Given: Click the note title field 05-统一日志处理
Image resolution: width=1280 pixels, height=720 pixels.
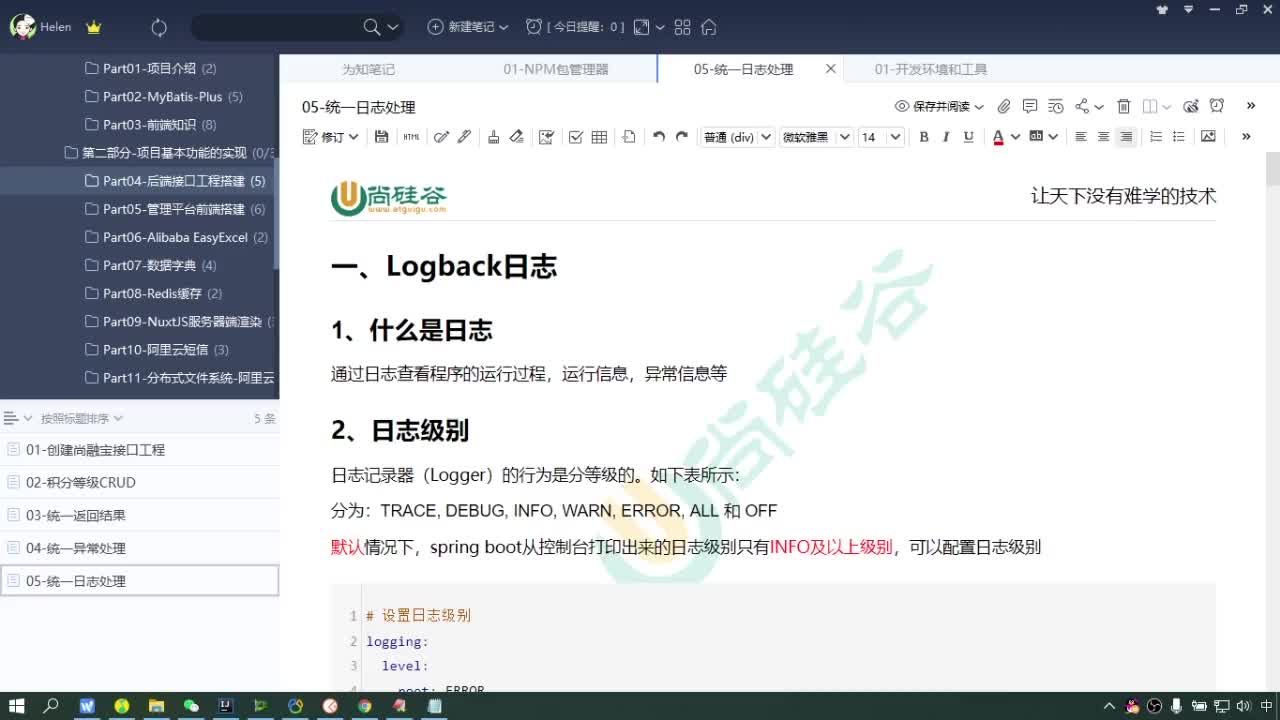Looking at the screenshot, I should tap(359, 107).
